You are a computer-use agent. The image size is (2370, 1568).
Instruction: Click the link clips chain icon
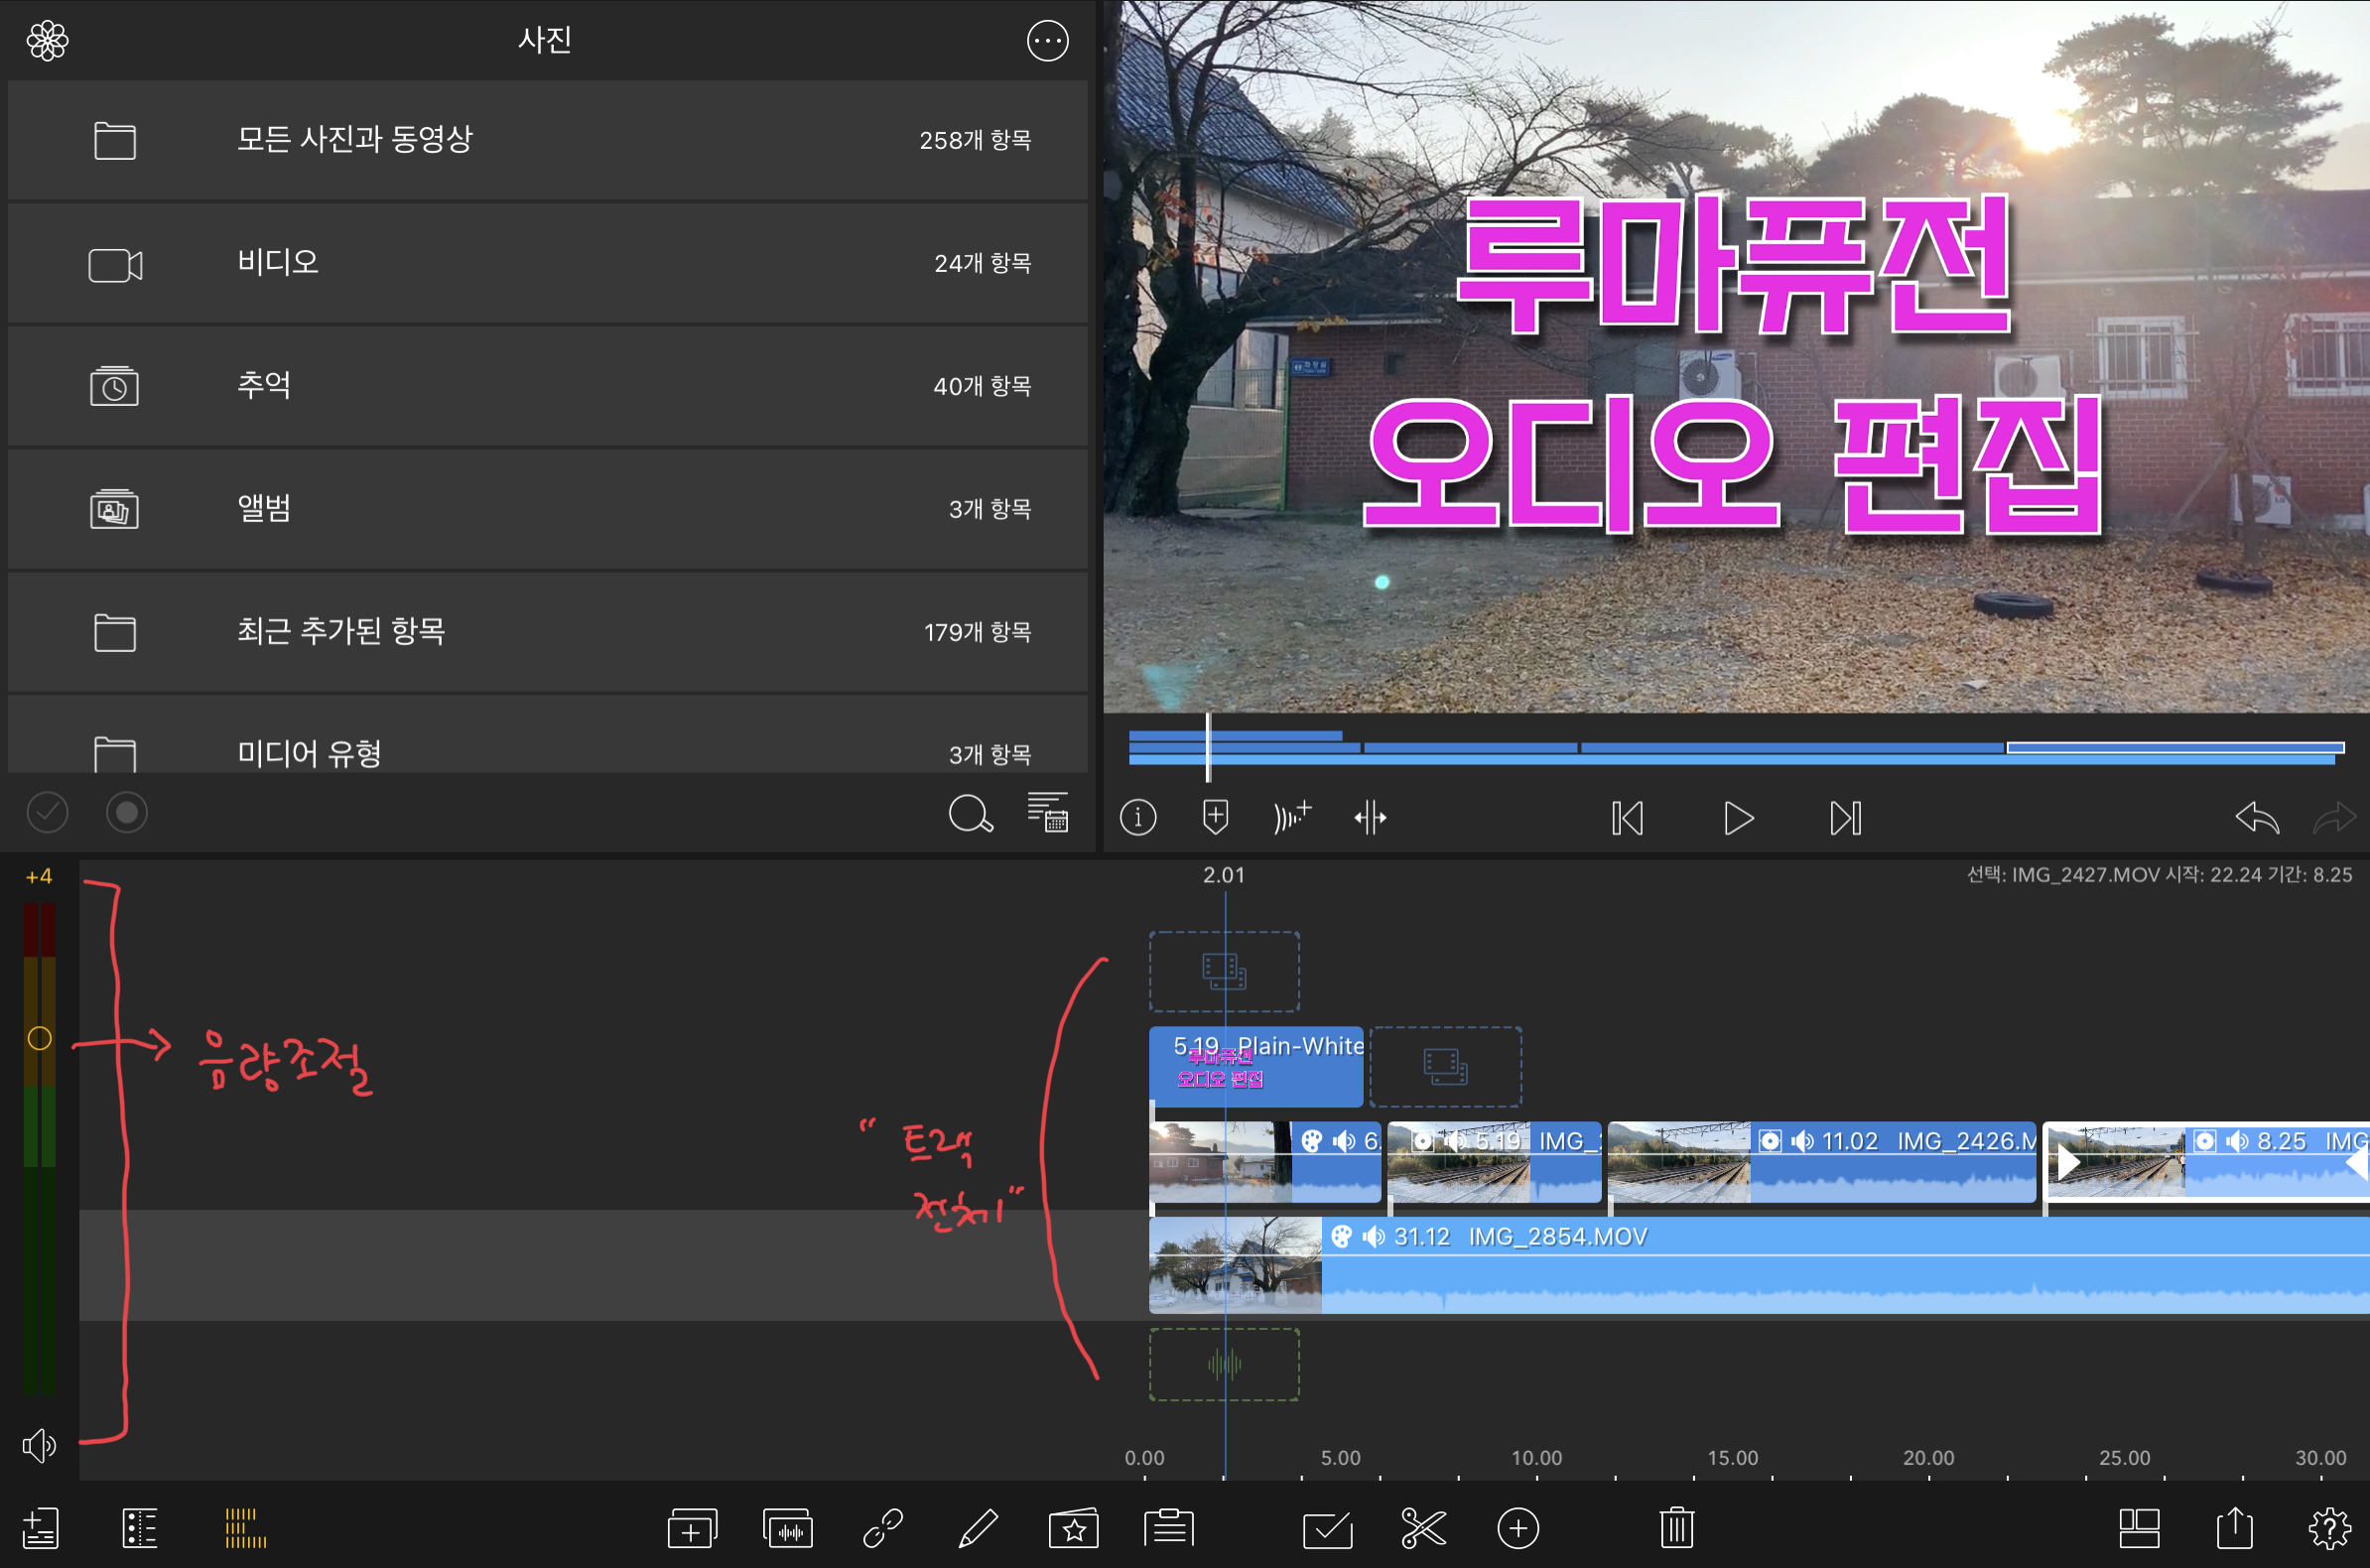(882, 1528)
